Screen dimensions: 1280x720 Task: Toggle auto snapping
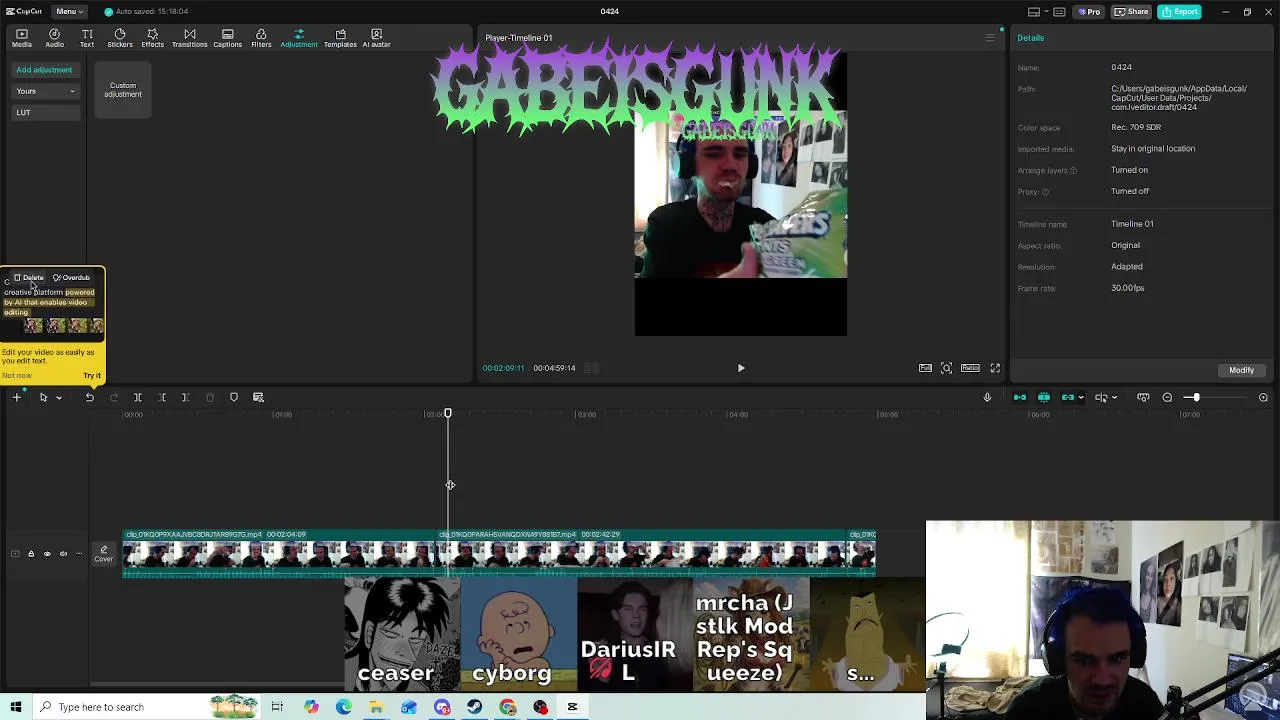[x=1044, y=398]
